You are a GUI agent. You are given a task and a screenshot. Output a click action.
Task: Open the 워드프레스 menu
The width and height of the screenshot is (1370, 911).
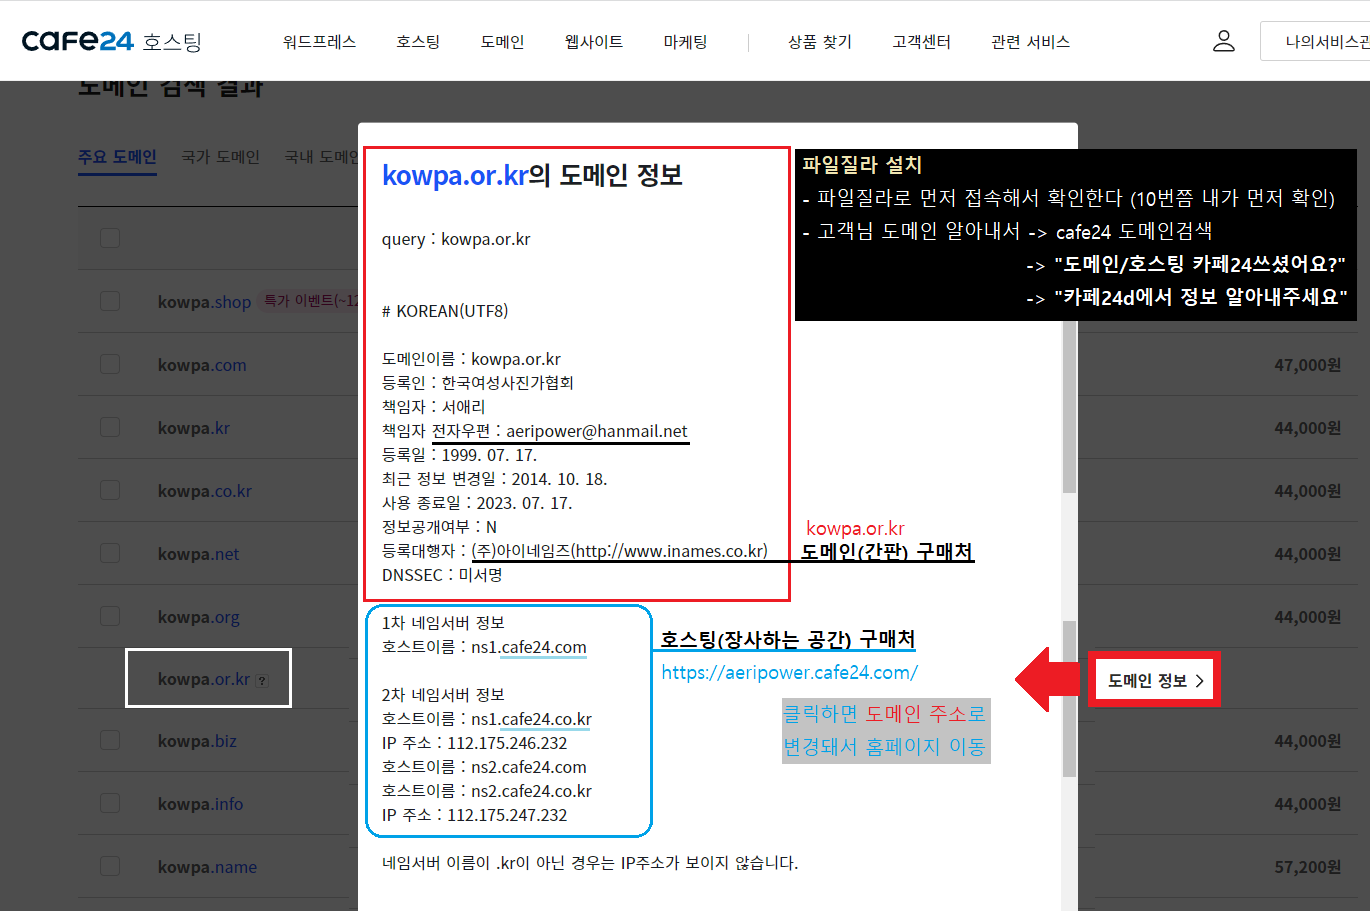319,42
